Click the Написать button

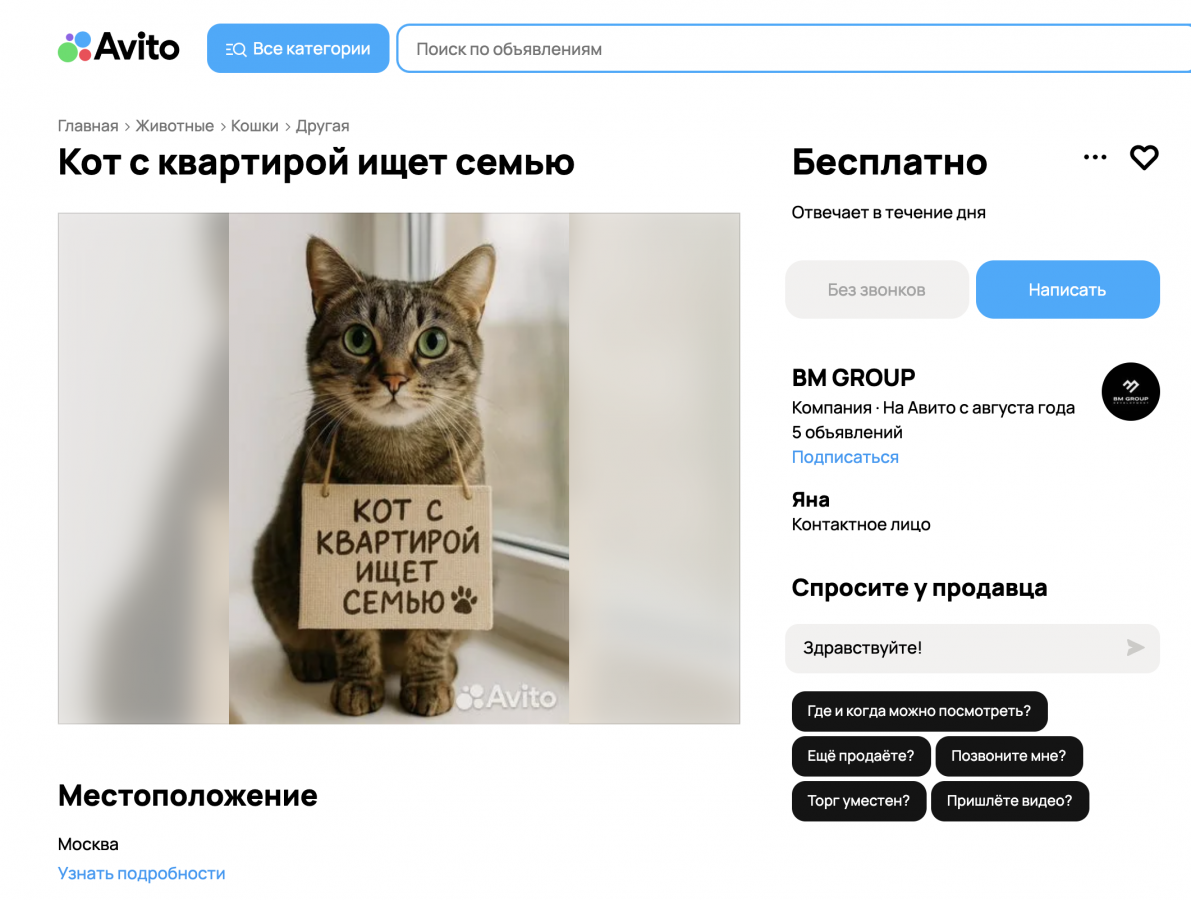coord(1067,289)
